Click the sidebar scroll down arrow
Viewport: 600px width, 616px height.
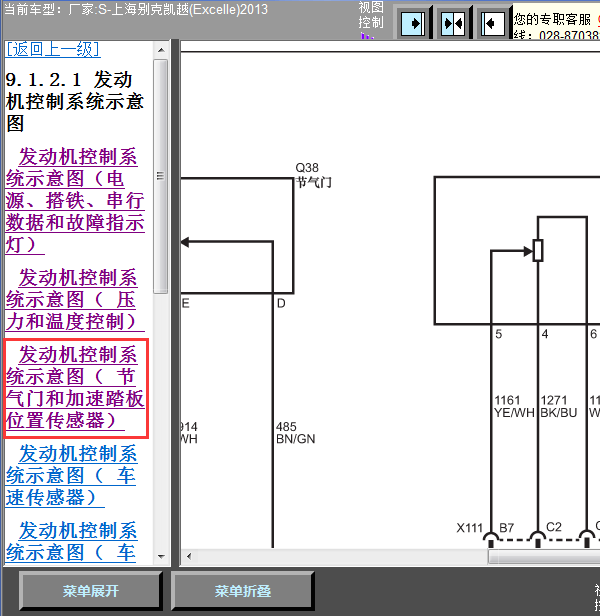point(161,556)
